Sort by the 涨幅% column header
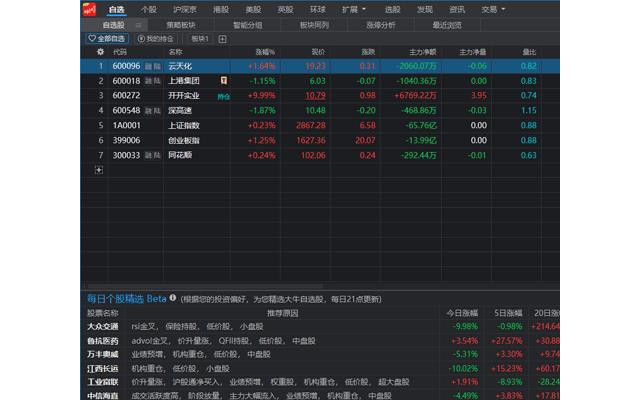 coord(265,52)
